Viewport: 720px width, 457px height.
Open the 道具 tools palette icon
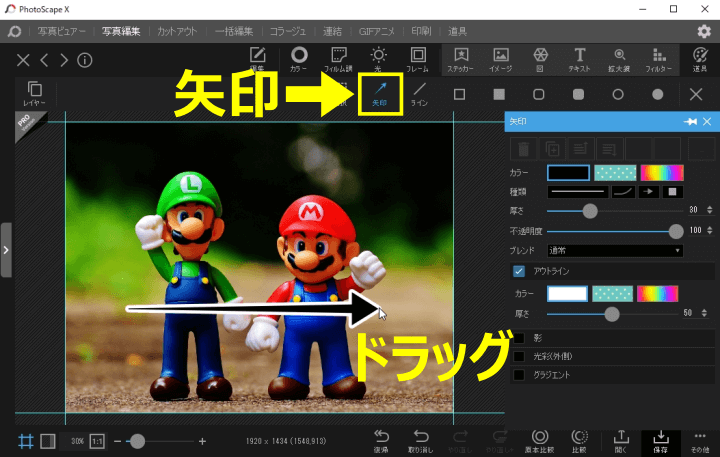(700, 59)
